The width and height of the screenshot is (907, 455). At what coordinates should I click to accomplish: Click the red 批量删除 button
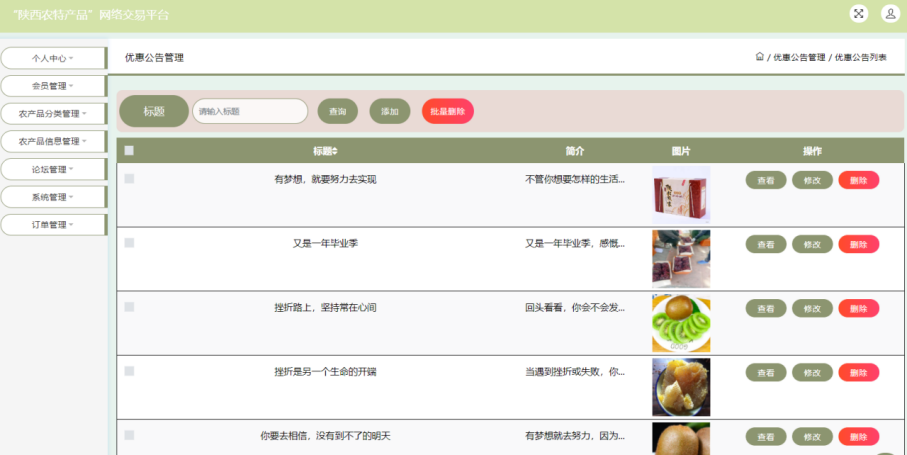pyautogui.click(x=448, y=112)
